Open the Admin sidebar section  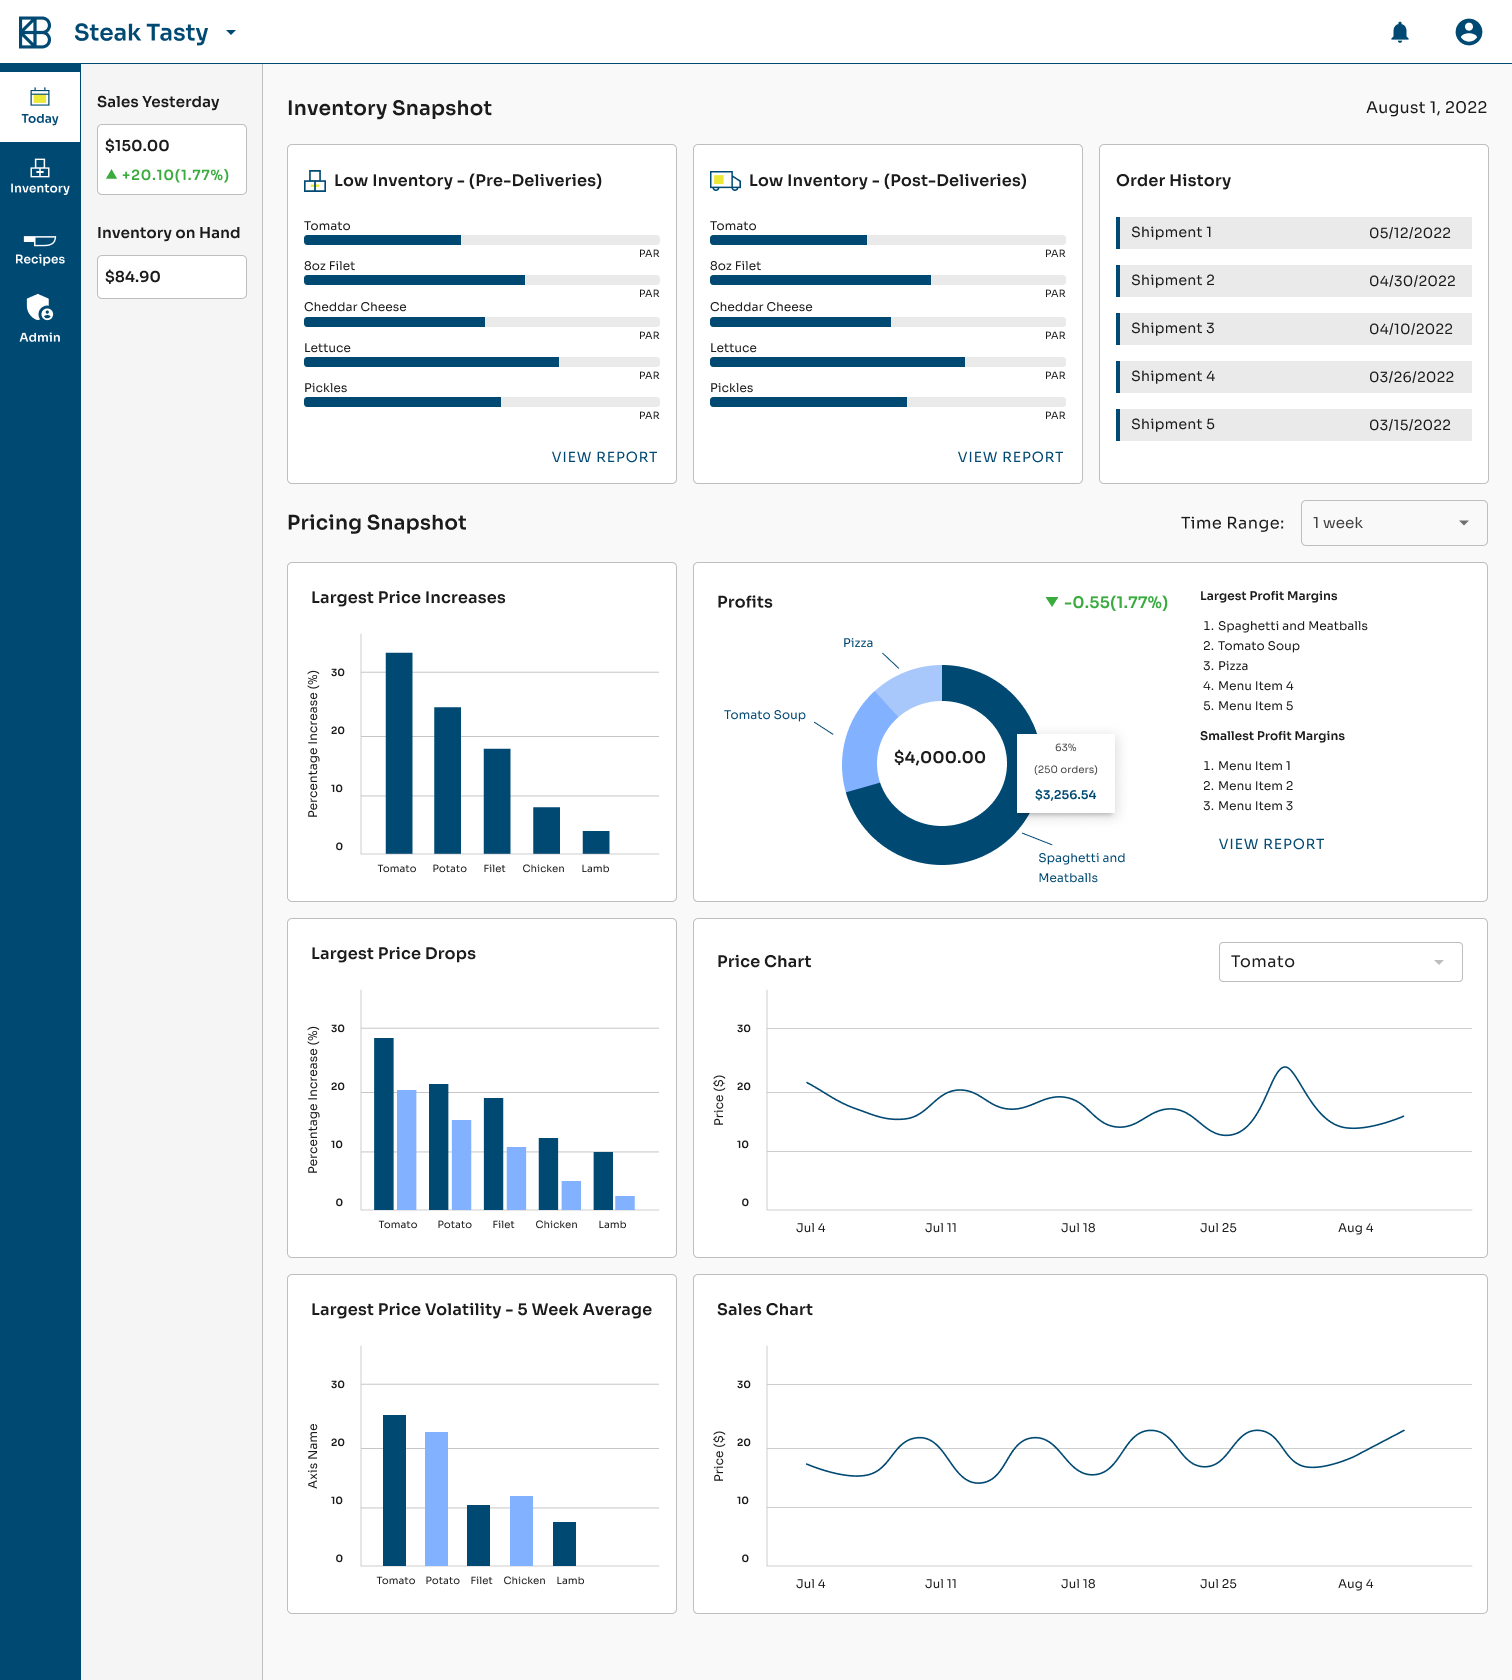click(40, 319)
